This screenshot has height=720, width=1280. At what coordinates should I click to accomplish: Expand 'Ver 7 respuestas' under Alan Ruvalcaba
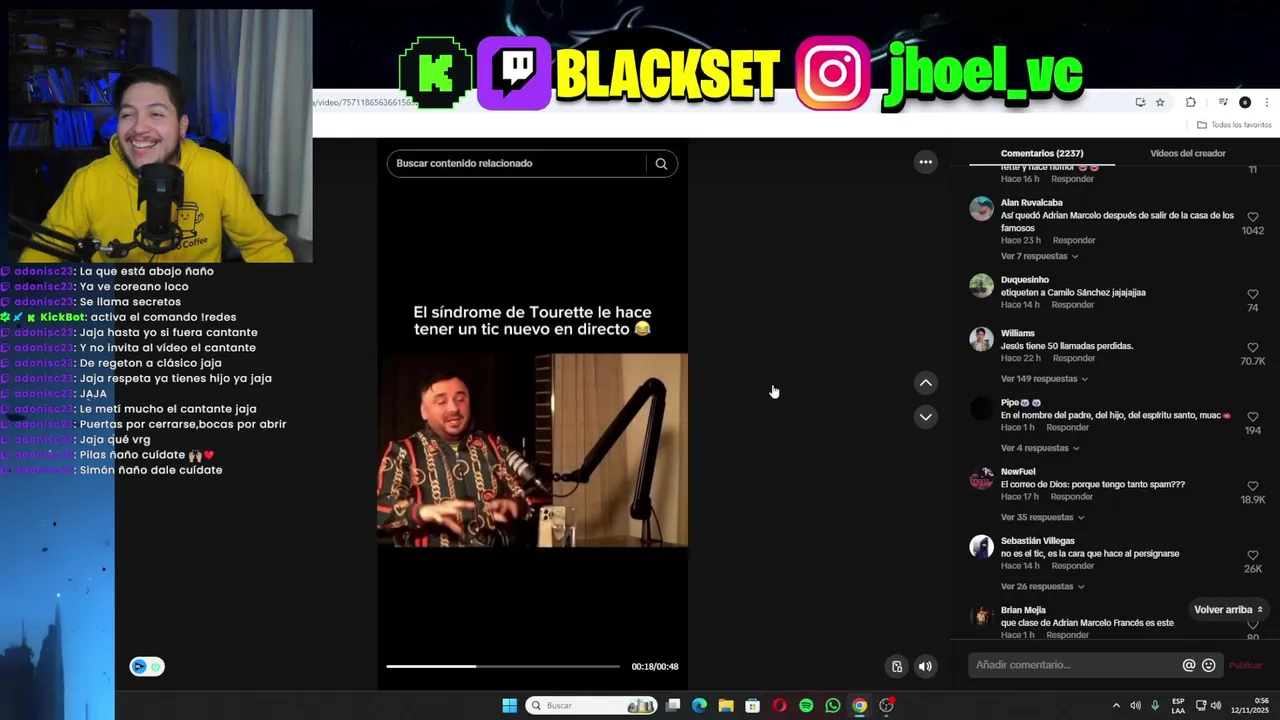click(x=1039, y=257)
